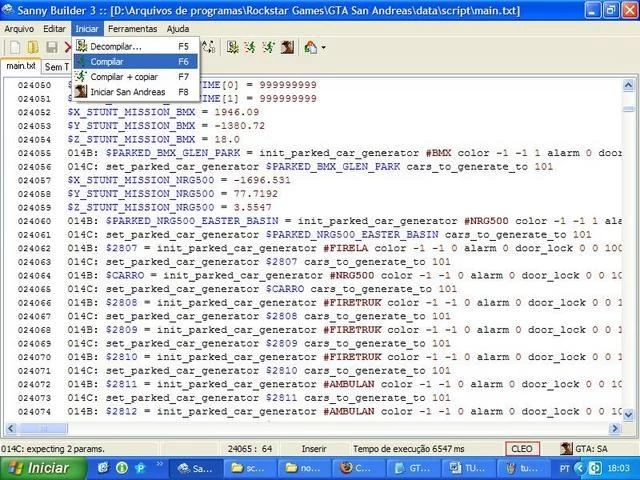Toggle the CLEO mode indicator
Image resolution: width=640 pixels, height=480 pixels.
[522, 449]
